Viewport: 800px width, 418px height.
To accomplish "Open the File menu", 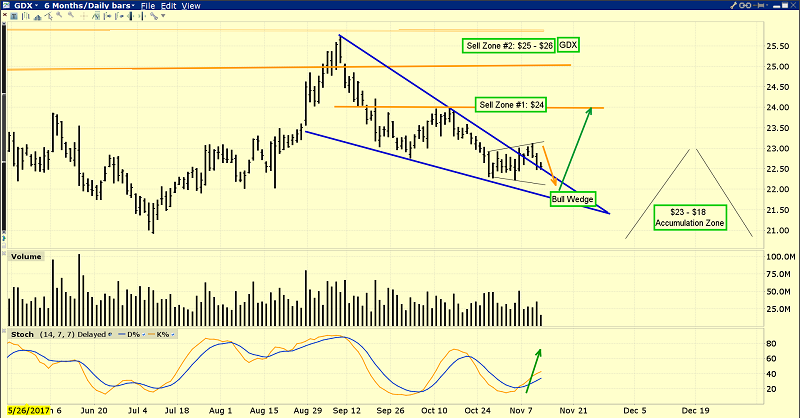I will [x=148, y=6].
